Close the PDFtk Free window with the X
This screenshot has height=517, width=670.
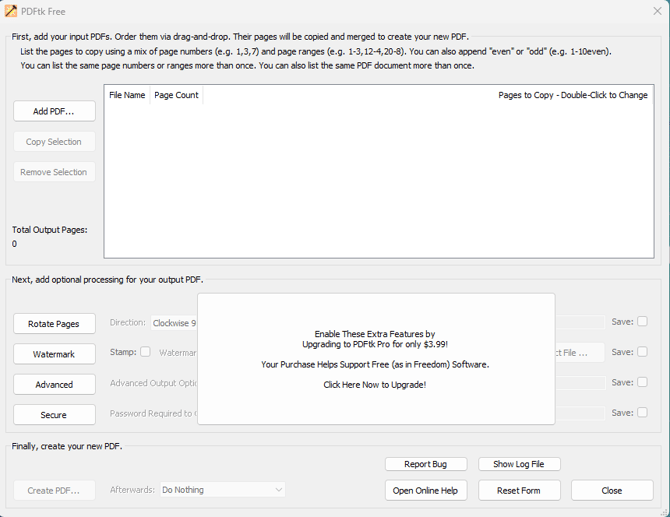tap(656, 11)
